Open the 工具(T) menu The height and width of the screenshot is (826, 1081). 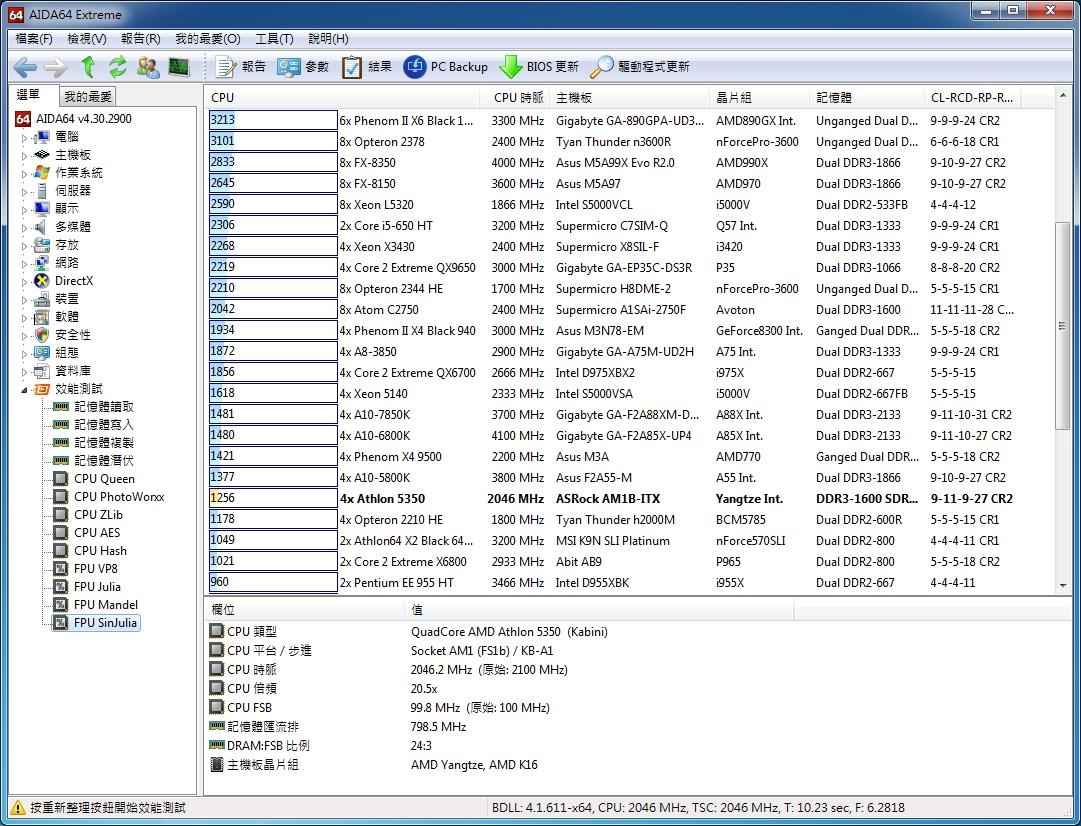(274, 39)
